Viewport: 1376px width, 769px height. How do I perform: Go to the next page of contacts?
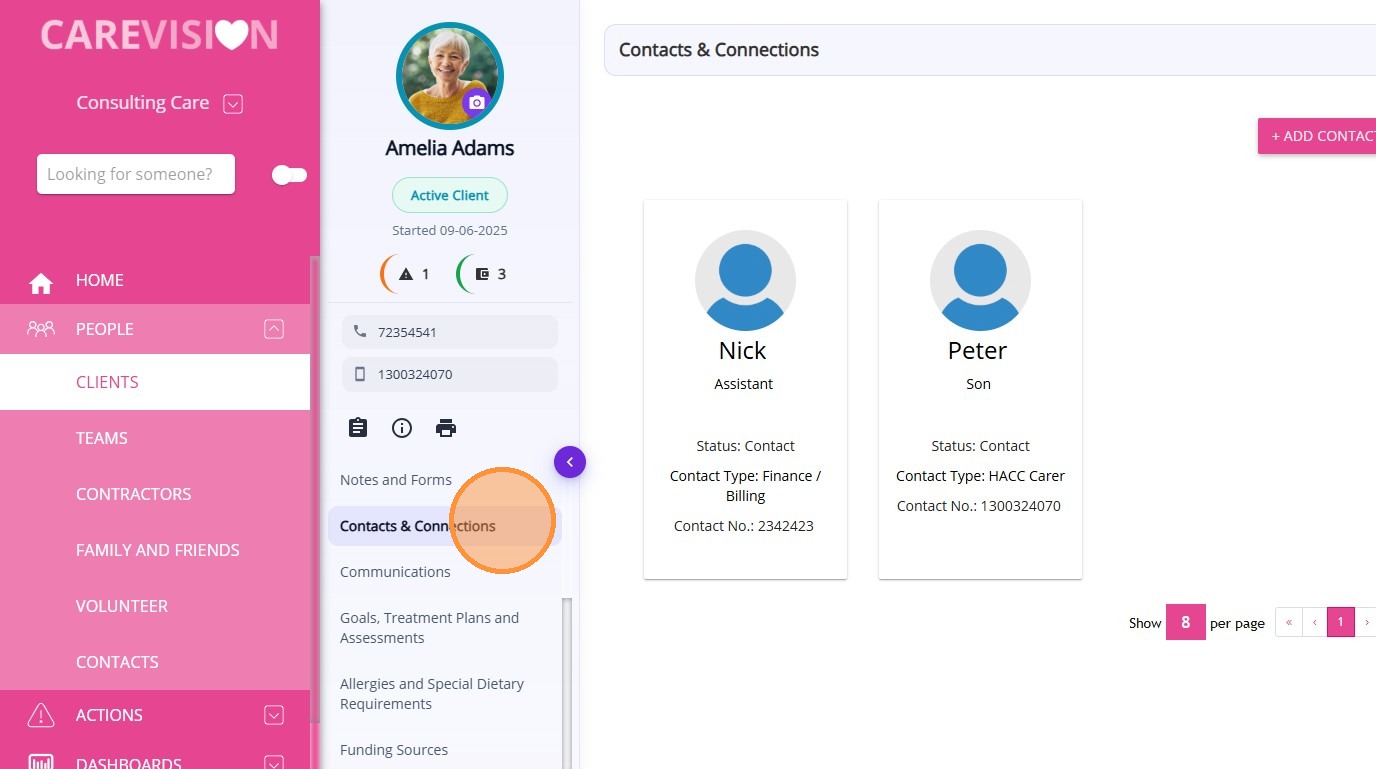click(1366, 622)
